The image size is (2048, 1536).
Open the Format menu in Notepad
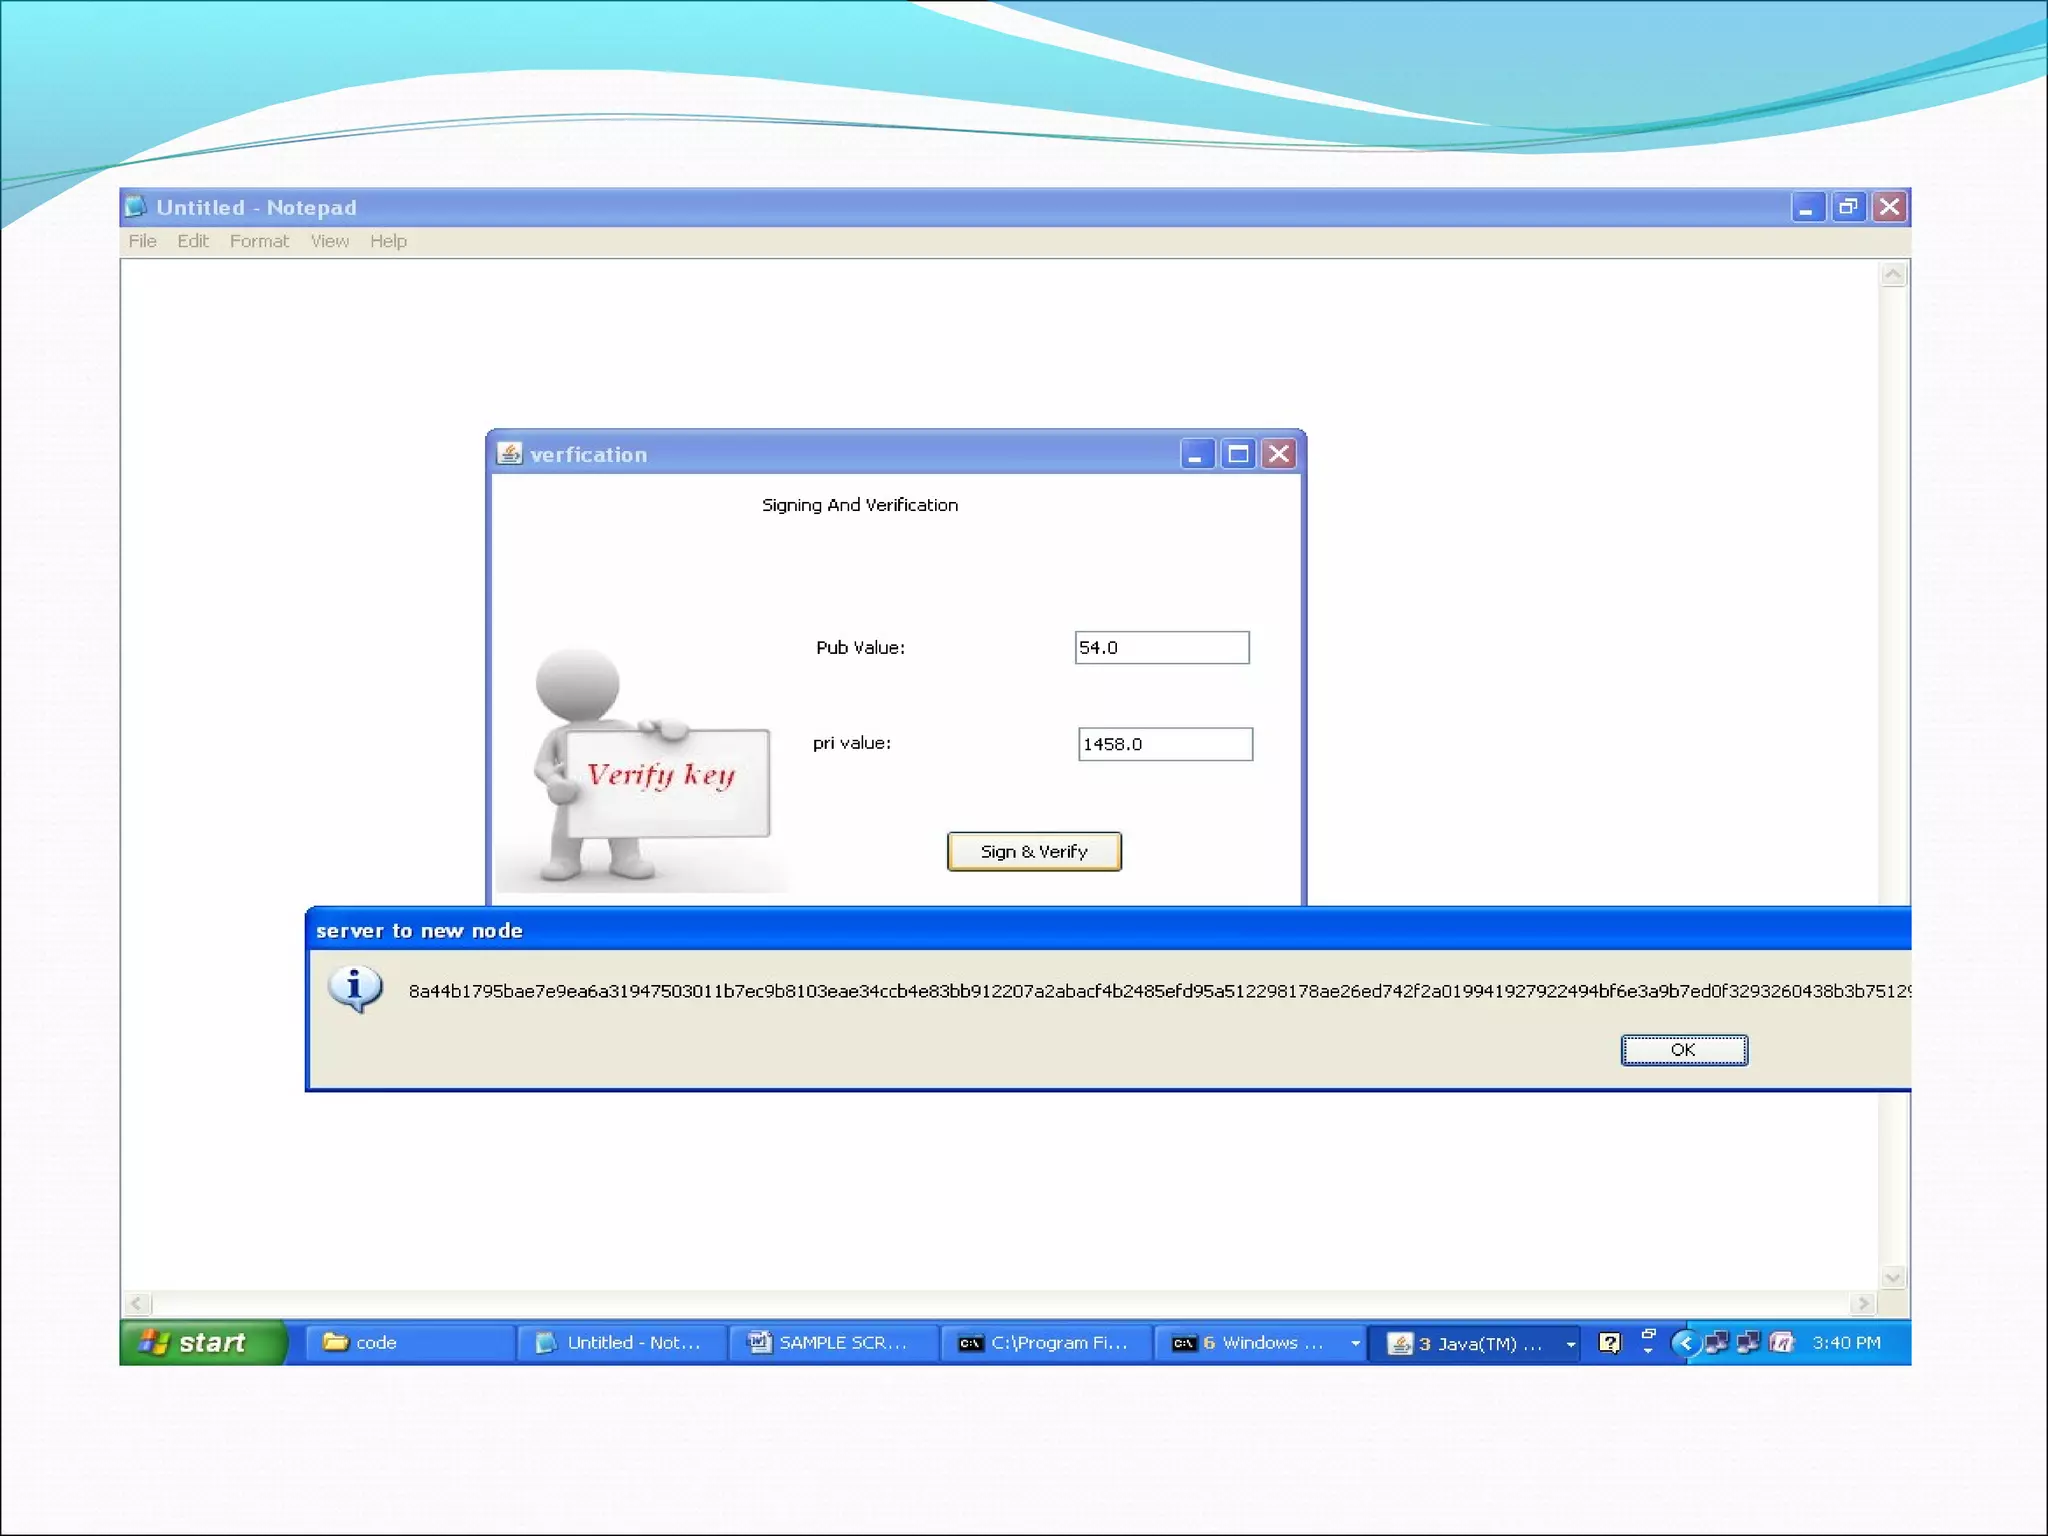(259, 241)
